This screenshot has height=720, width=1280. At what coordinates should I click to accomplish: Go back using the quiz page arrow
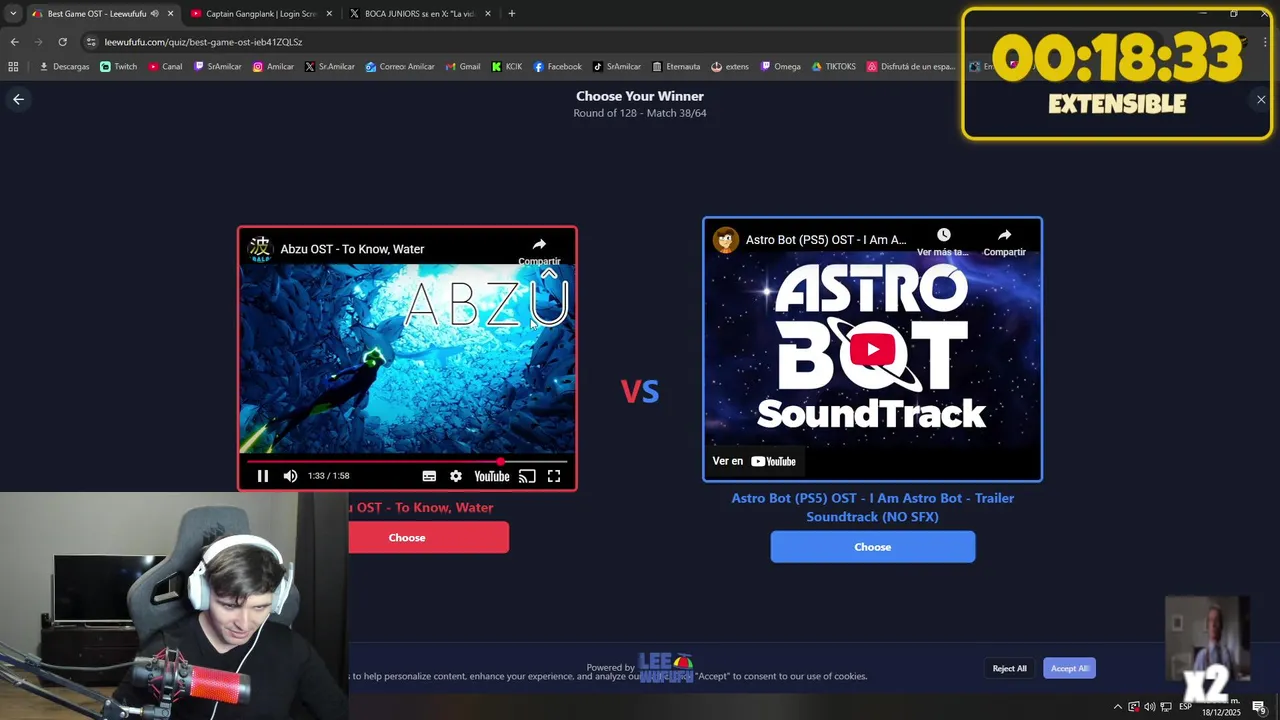coord(18,99)
